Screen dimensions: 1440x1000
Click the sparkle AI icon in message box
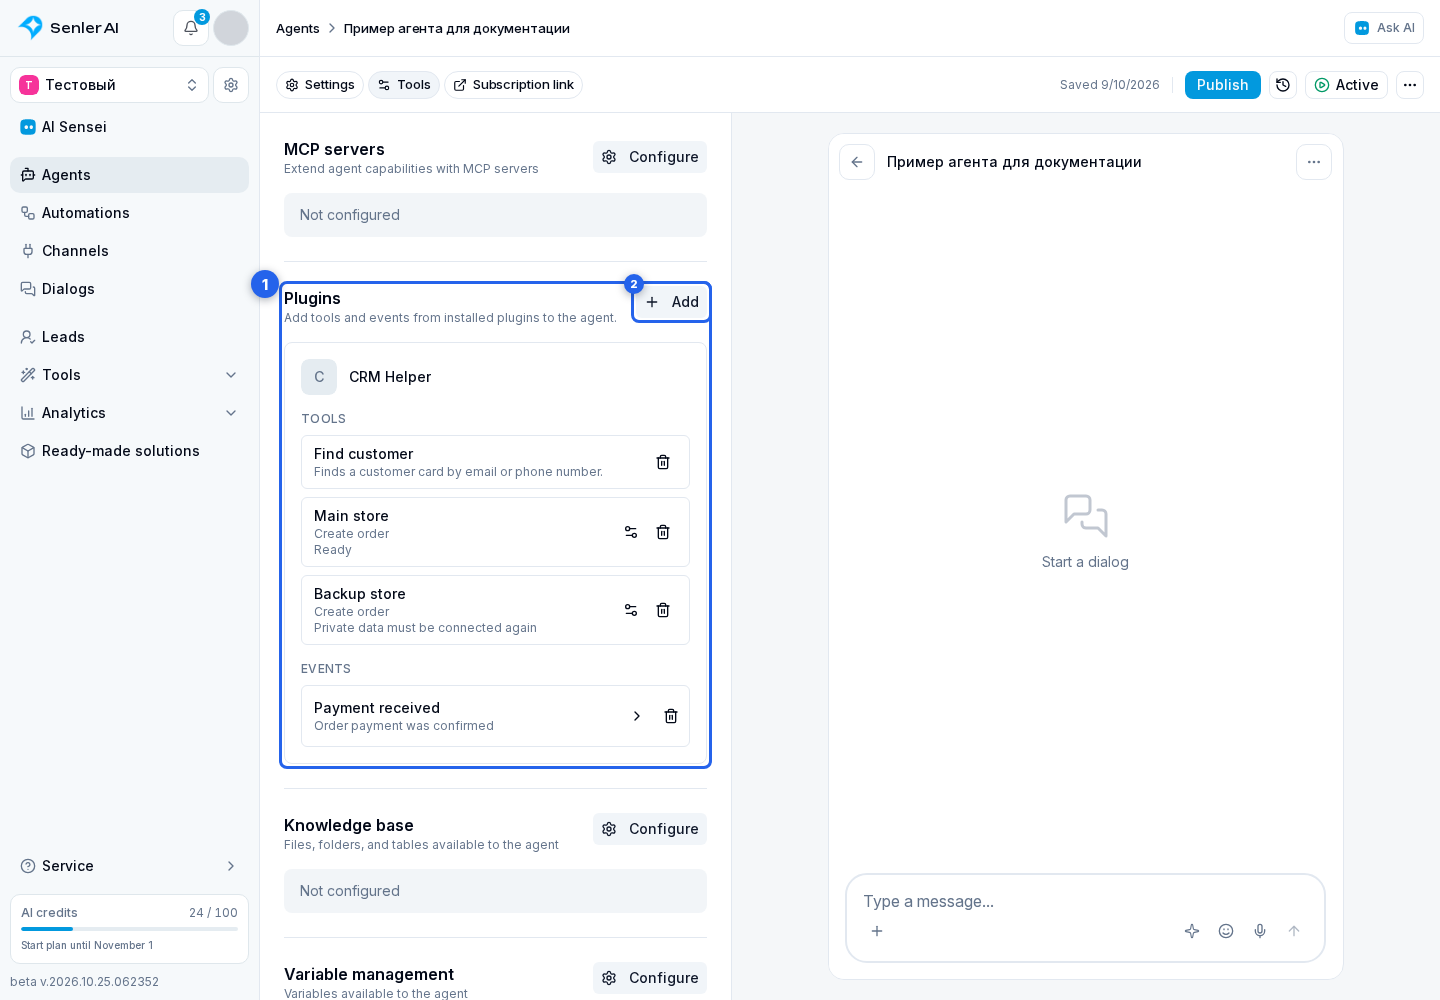1192,931
